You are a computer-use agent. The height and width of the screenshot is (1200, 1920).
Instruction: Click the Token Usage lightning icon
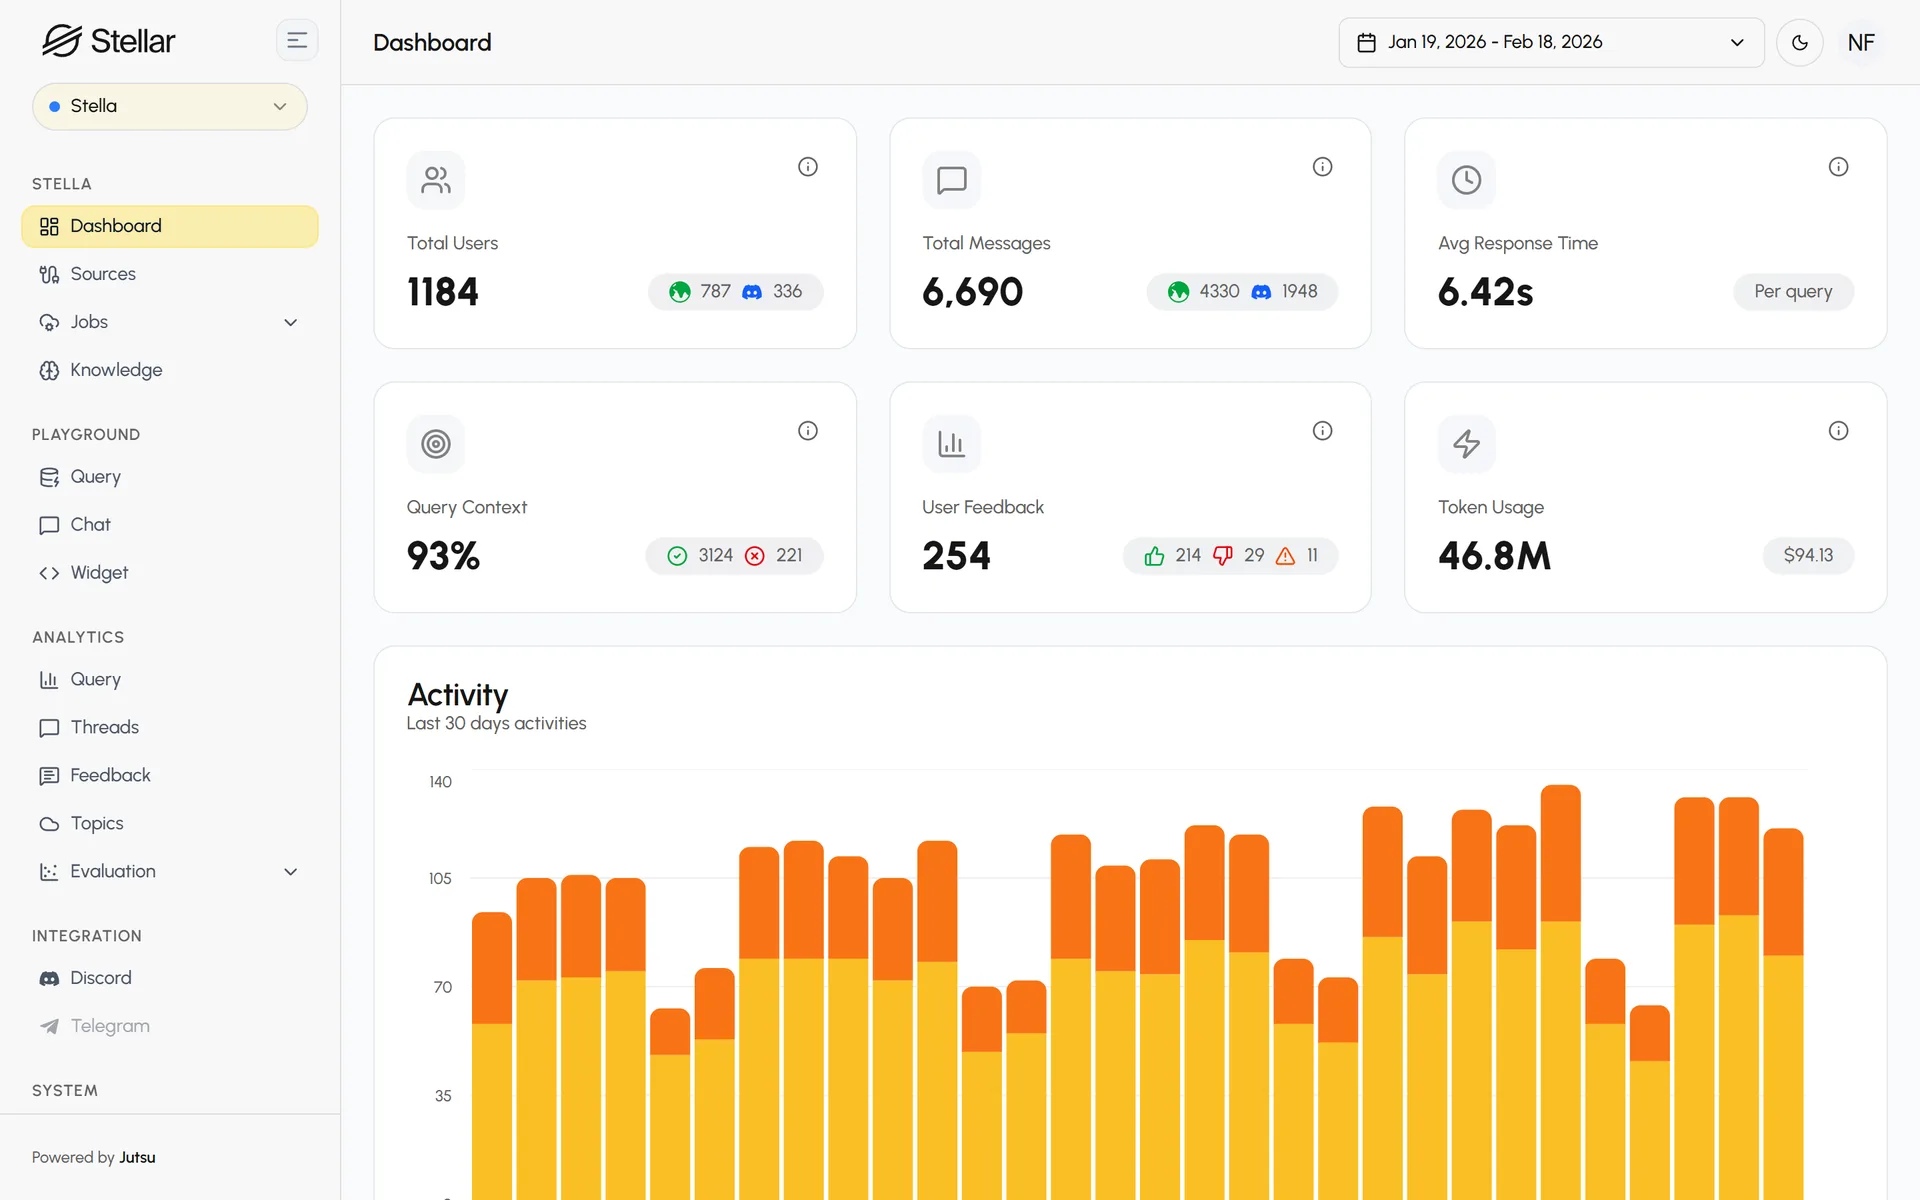(1466, 444)
